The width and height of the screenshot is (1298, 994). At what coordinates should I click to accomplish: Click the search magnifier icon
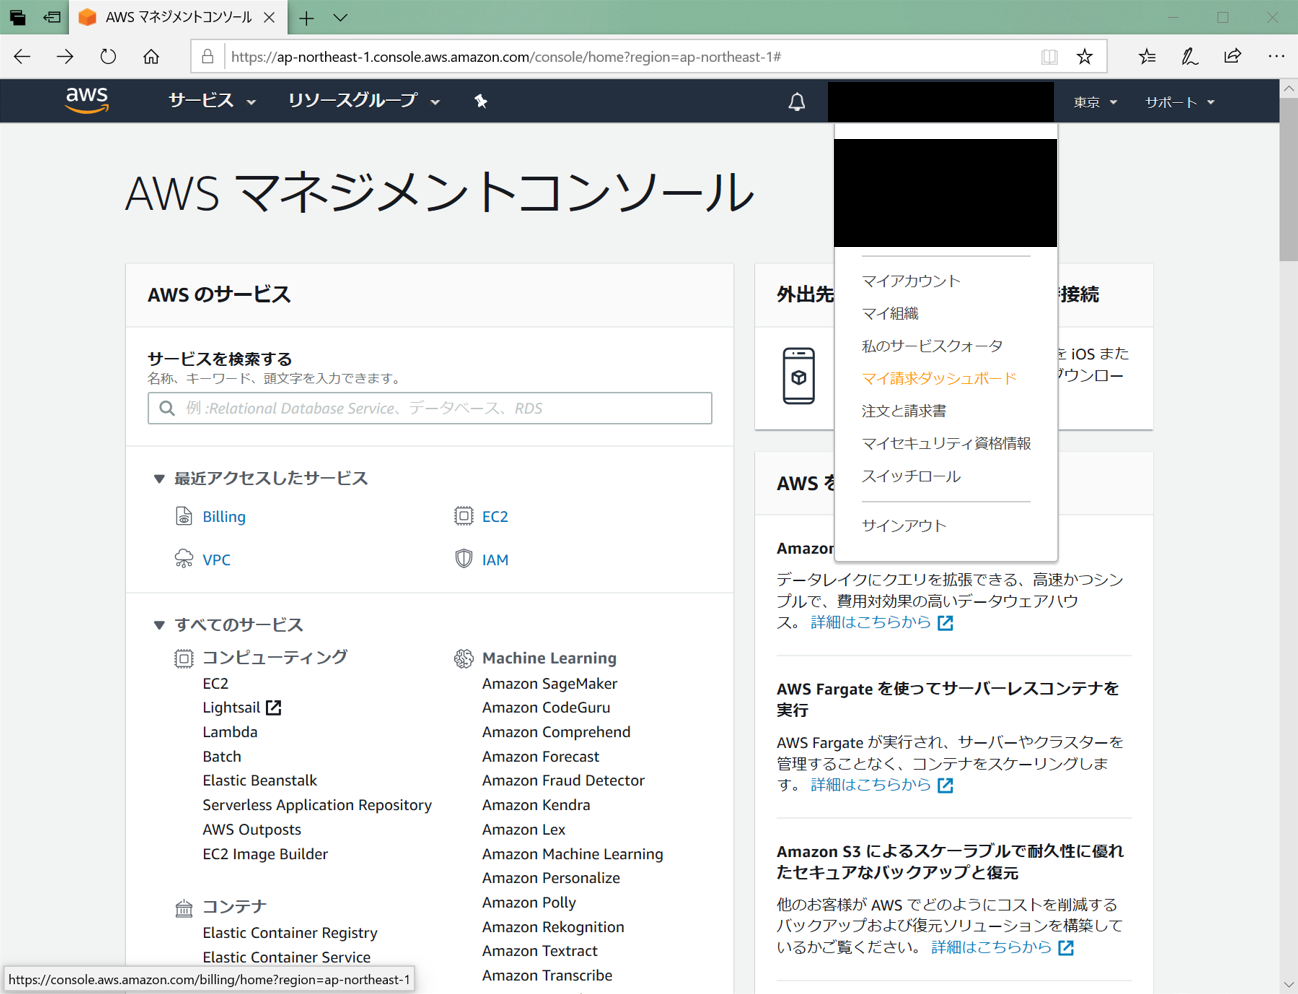[x=167, y=408]
